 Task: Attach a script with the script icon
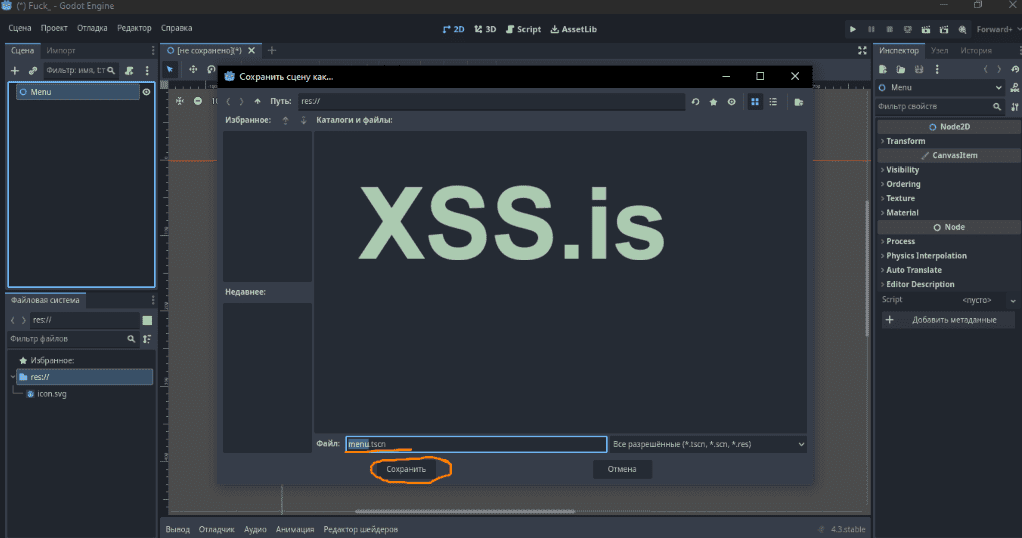[x=129, y=70]
